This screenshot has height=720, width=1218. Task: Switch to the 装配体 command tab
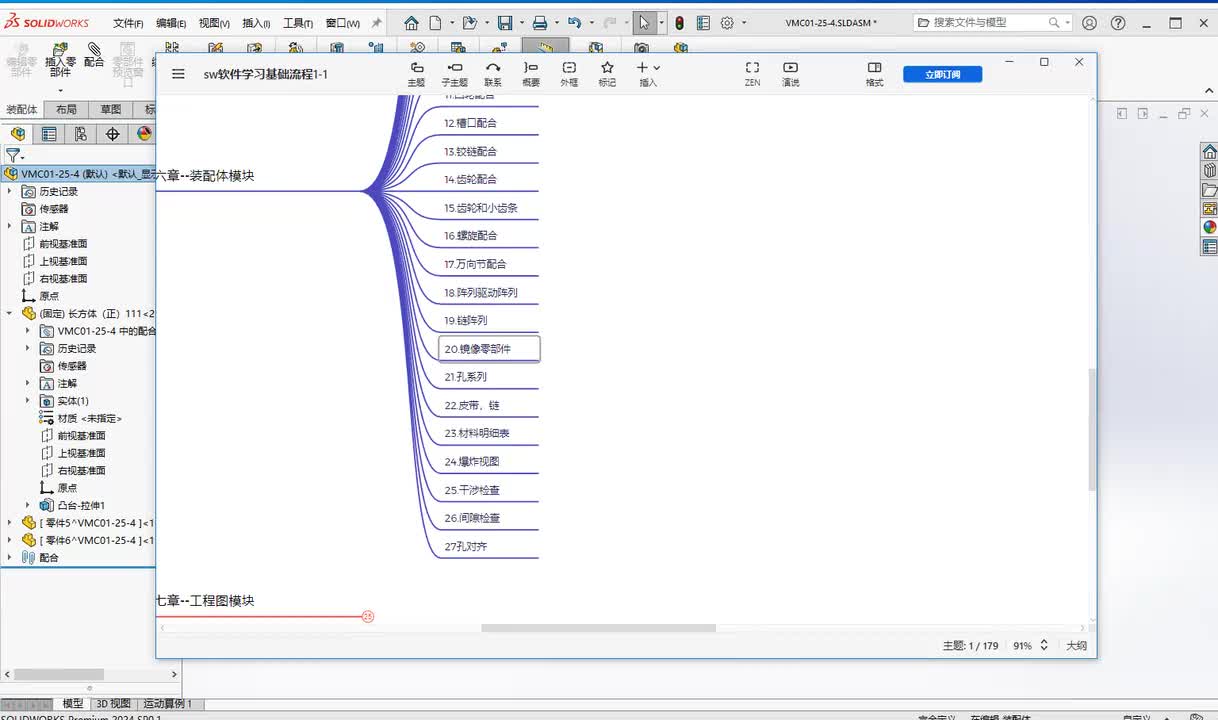point(21,110)
